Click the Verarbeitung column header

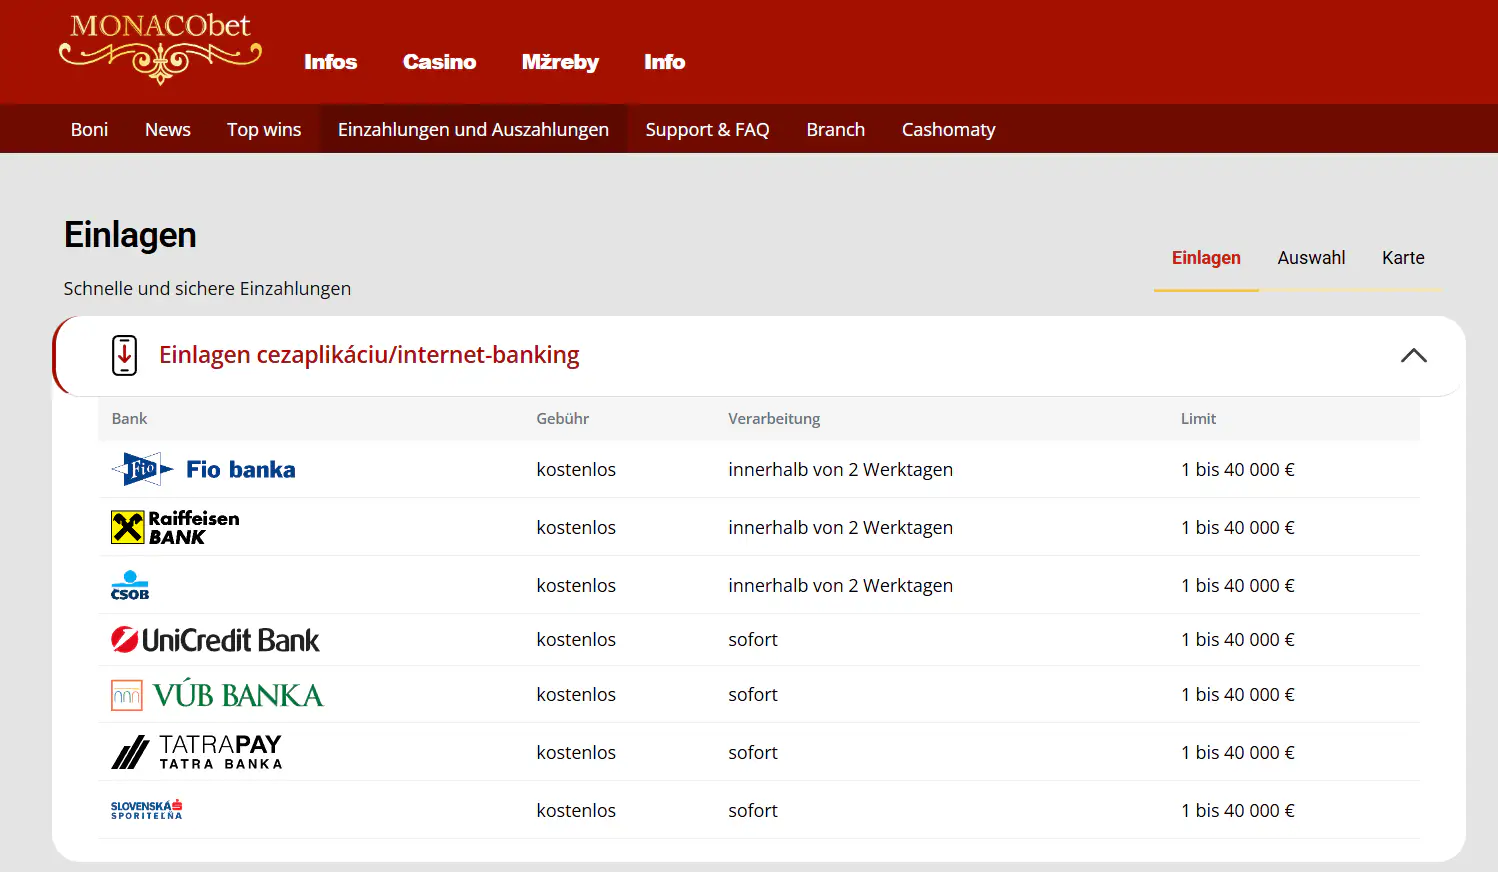pos(774,419)
